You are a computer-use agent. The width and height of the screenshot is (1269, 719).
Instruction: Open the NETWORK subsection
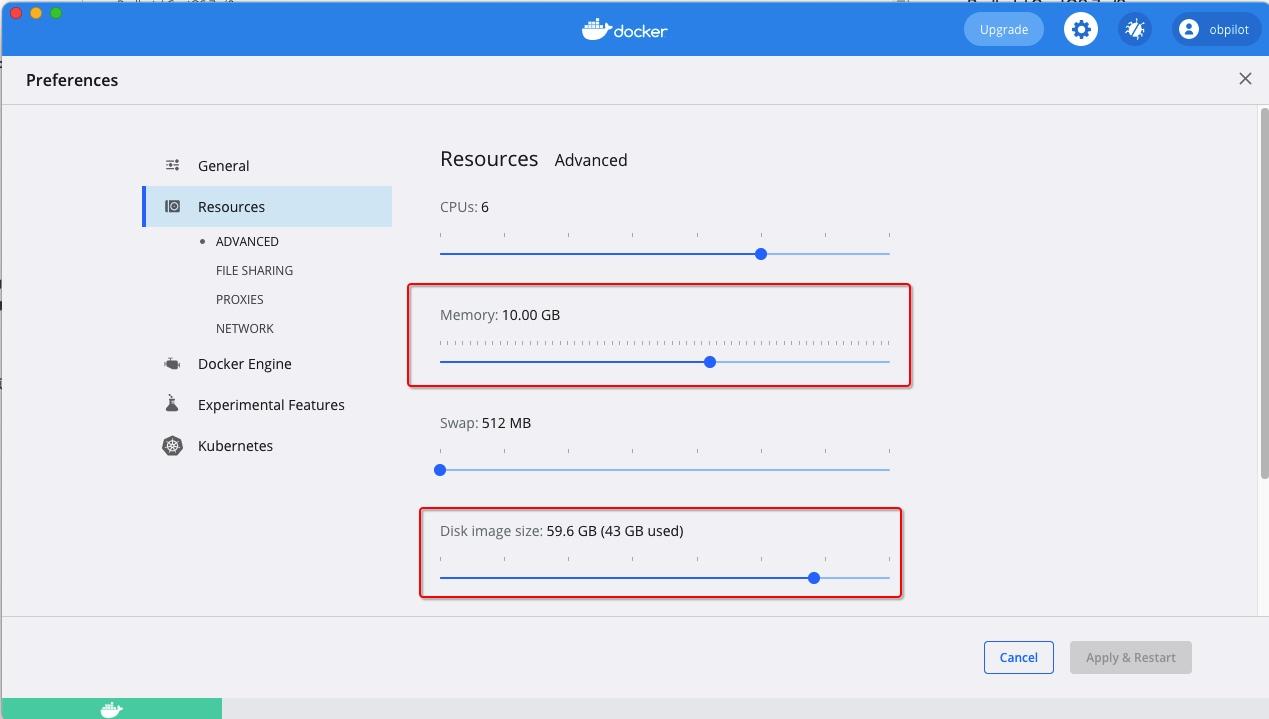[x=245, y=328]
